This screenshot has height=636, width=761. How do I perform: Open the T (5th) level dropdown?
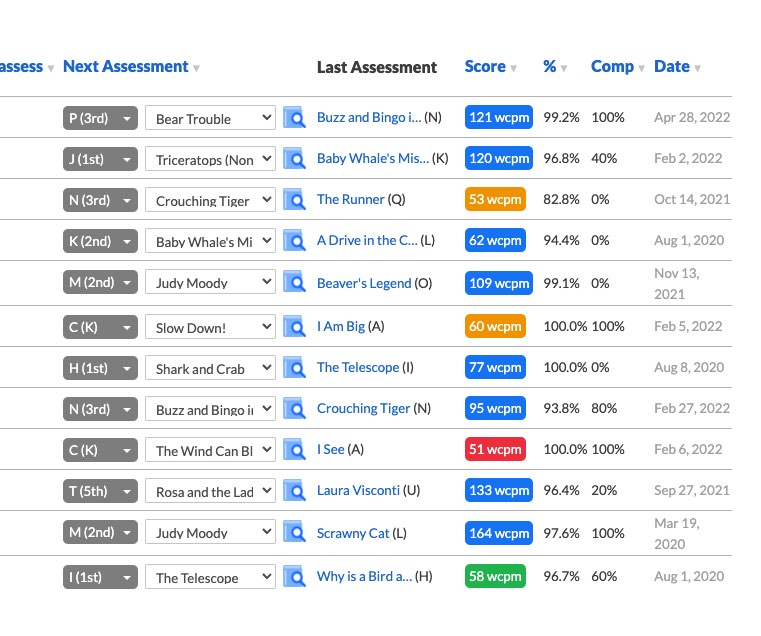(100, 491)
